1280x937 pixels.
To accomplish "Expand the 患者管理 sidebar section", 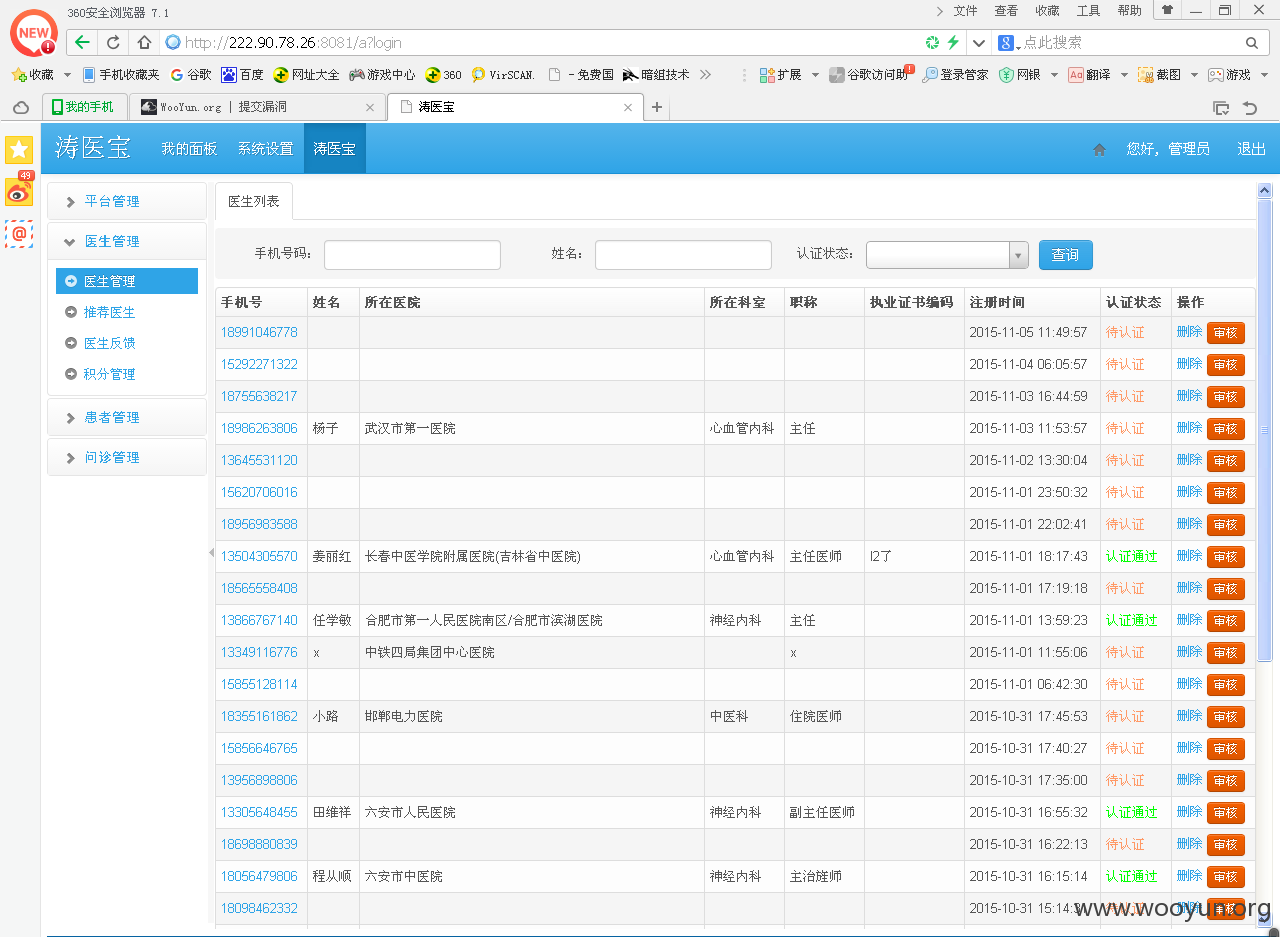I will [127, 417].
